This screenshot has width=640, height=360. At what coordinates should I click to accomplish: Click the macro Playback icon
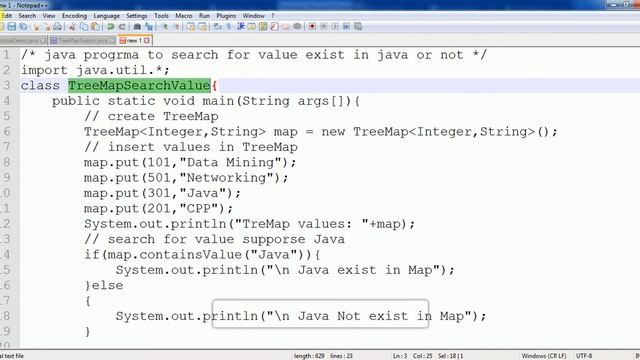[335, 27]
